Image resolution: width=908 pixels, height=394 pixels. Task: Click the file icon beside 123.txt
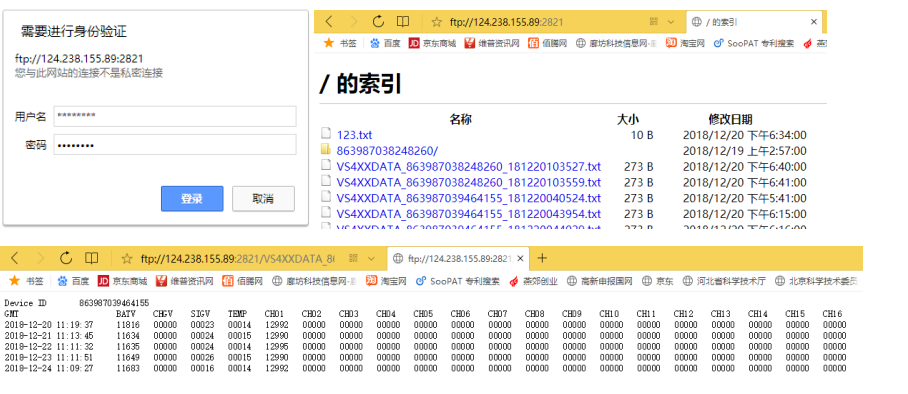(326, 134)
